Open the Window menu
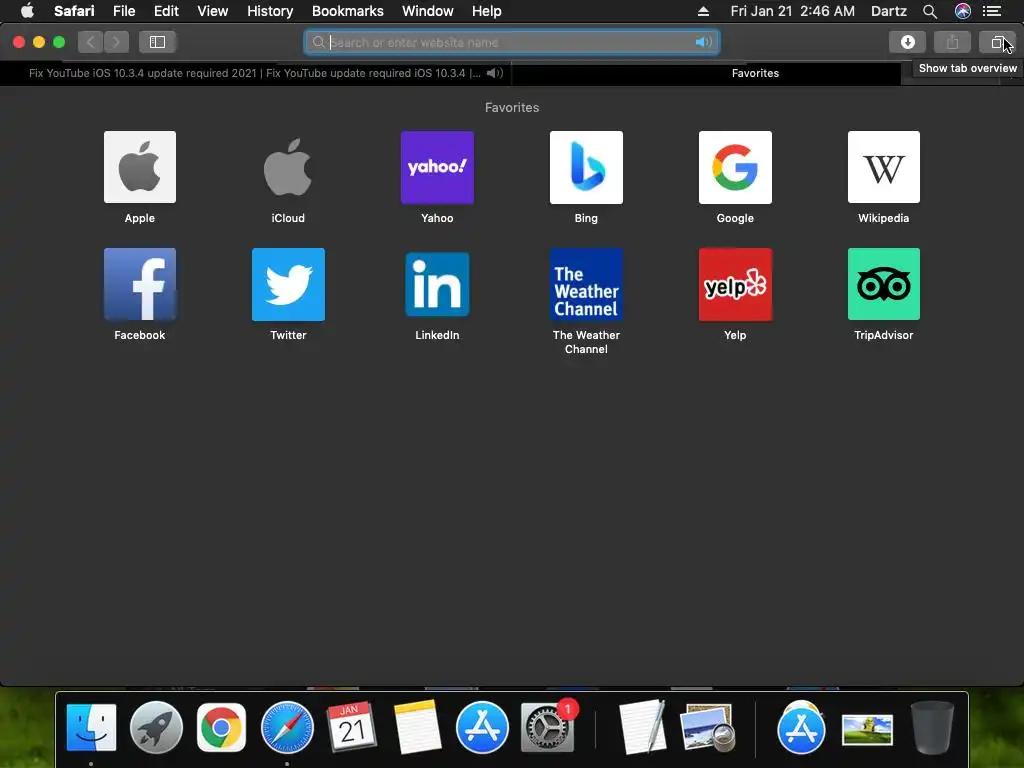This screenshot has width=1024, height=768. (428, 11)
